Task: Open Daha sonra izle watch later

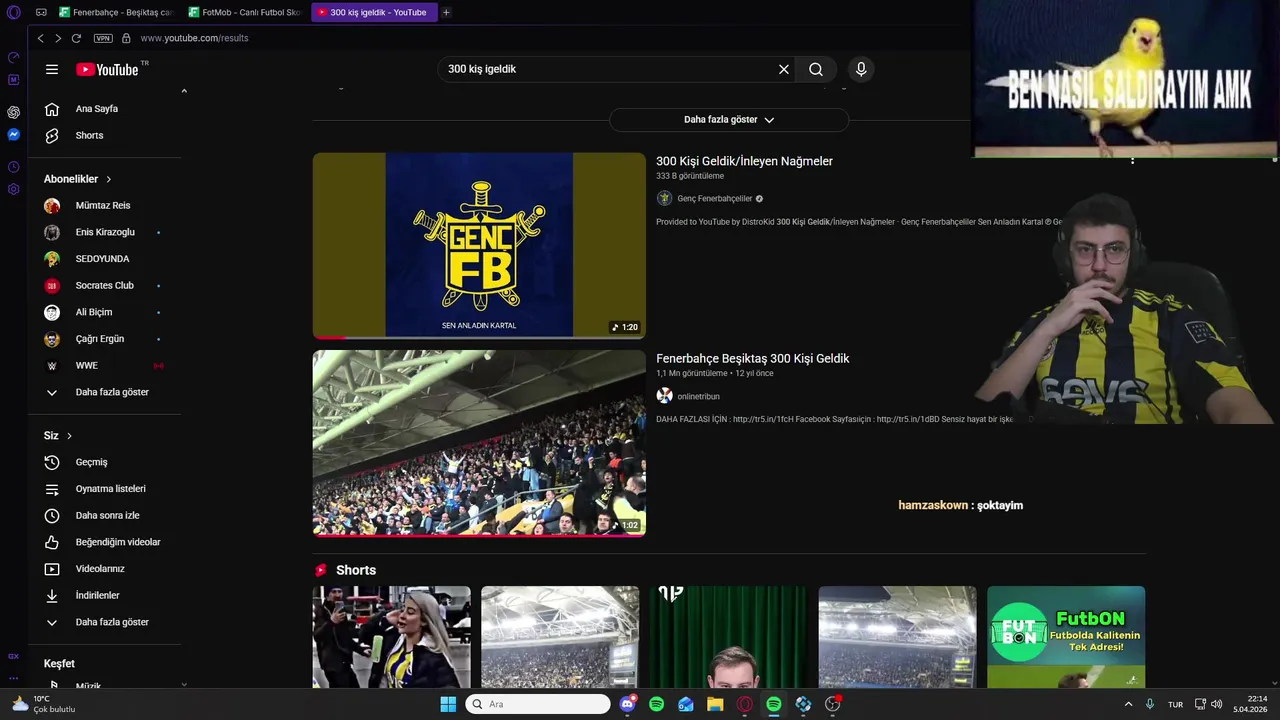Action: 107,515
